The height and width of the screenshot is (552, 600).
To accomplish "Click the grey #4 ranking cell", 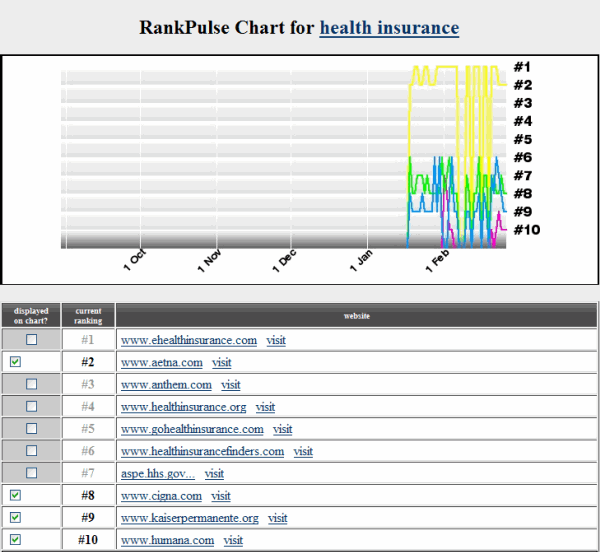I will tap(88, 406).
